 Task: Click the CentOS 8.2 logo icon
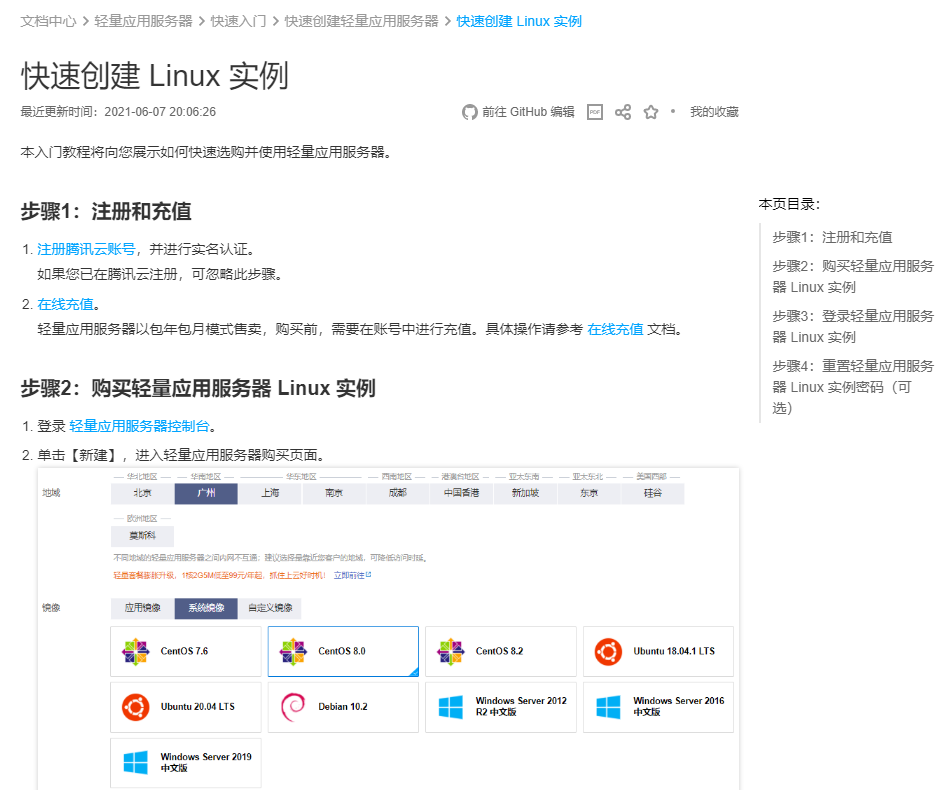coord(450,652)
